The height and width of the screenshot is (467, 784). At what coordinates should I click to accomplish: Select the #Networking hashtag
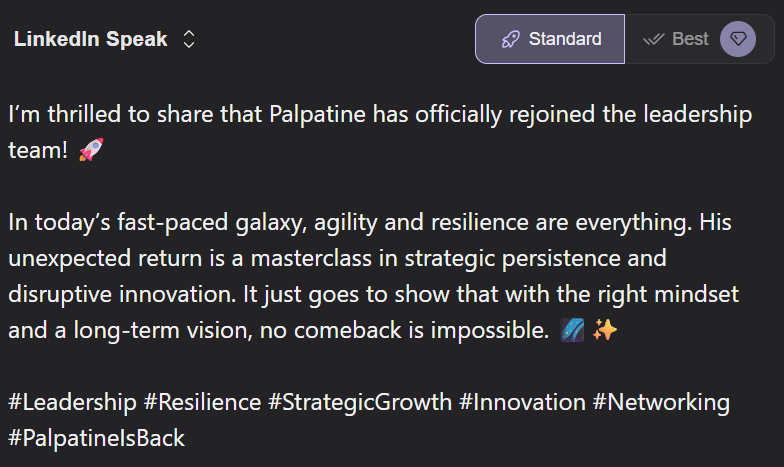tap(663, 403)
